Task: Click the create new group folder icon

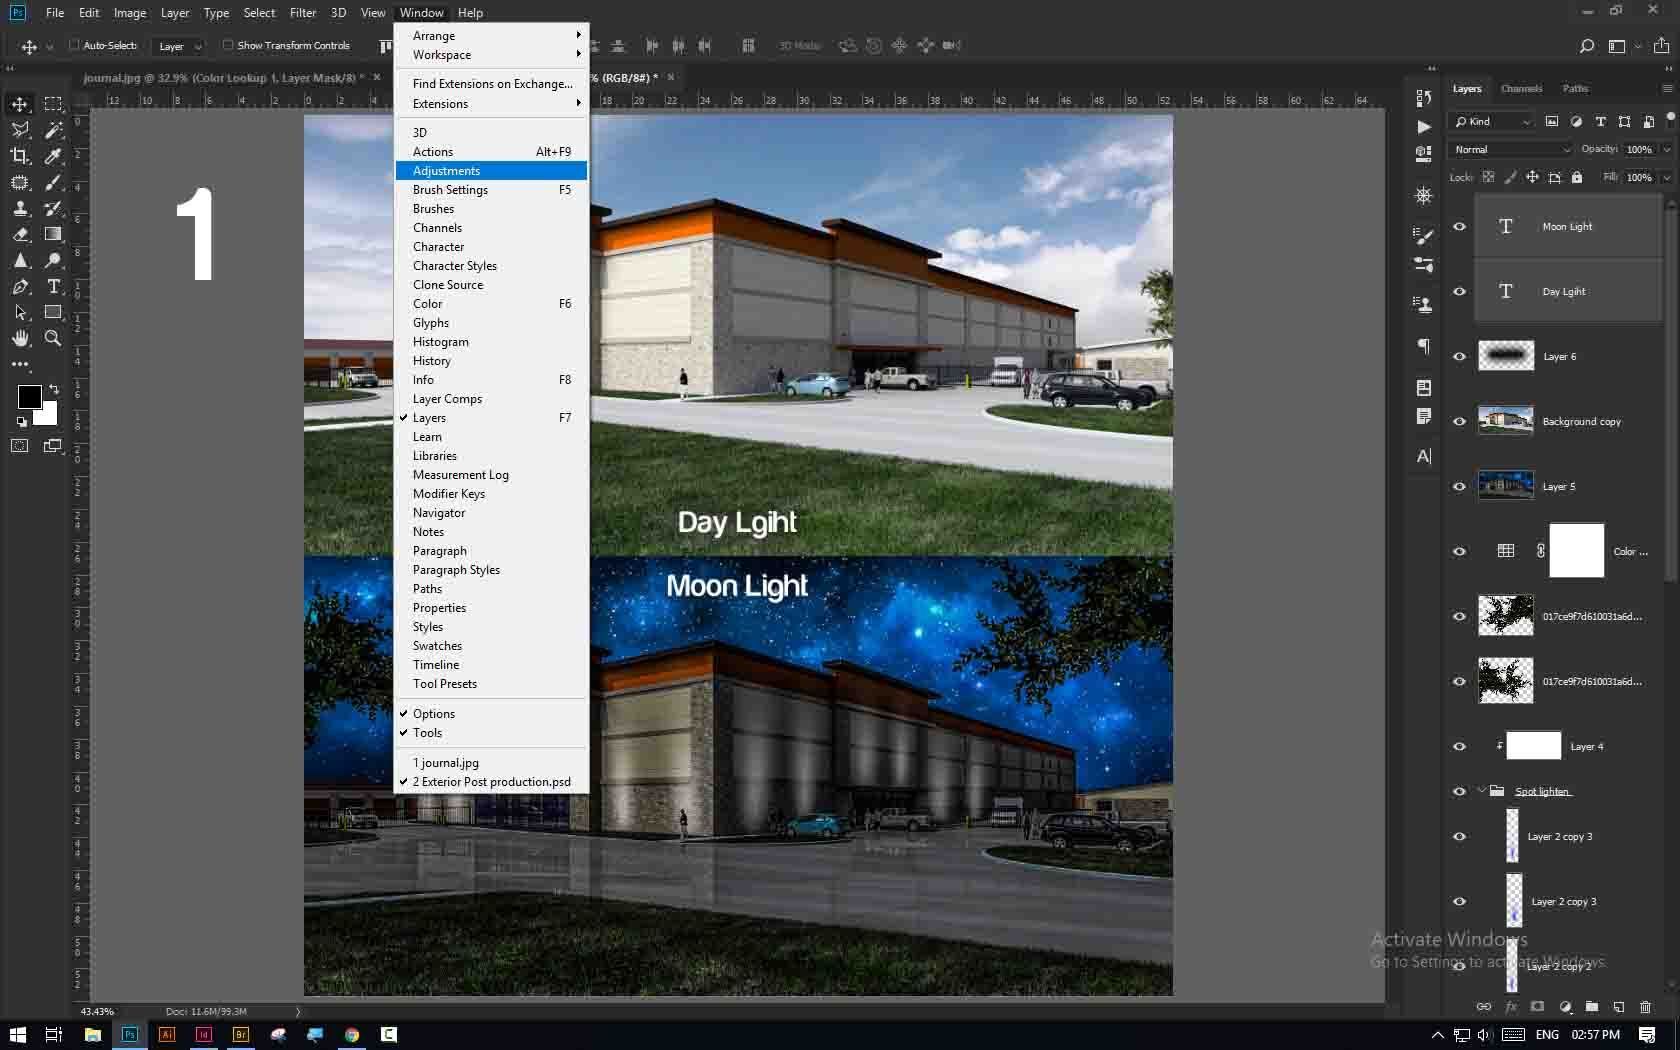Action: [x=1591, y=1007]
